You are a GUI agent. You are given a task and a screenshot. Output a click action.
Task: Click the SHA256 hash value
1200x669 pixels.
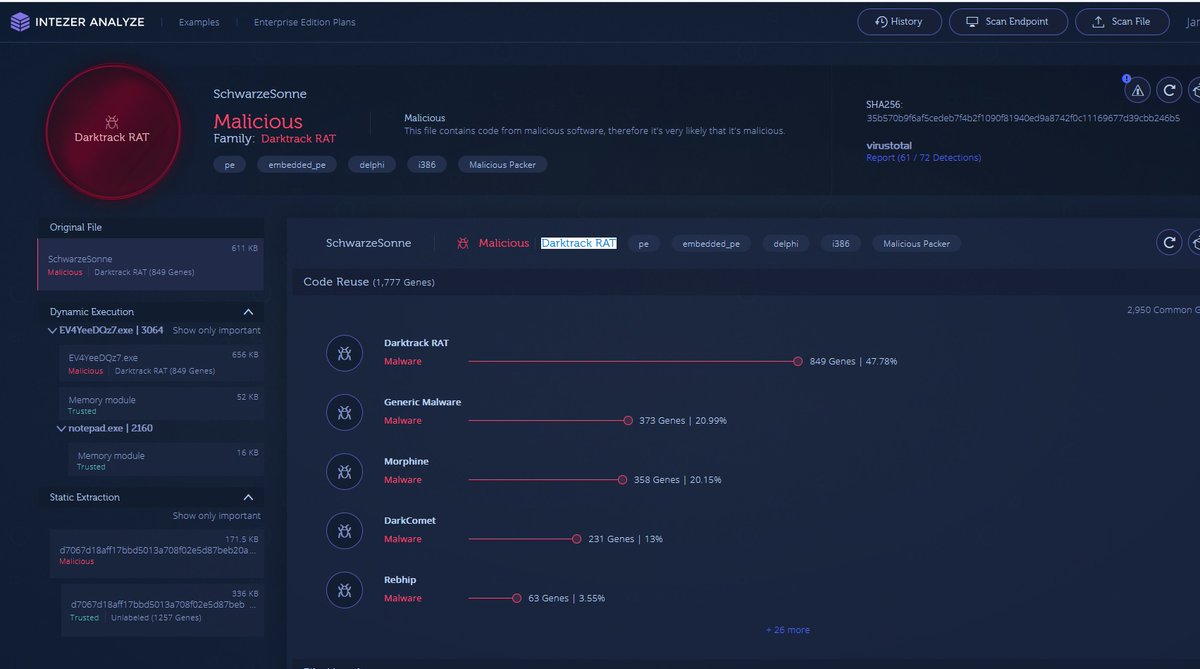[x=1023, y=118]
